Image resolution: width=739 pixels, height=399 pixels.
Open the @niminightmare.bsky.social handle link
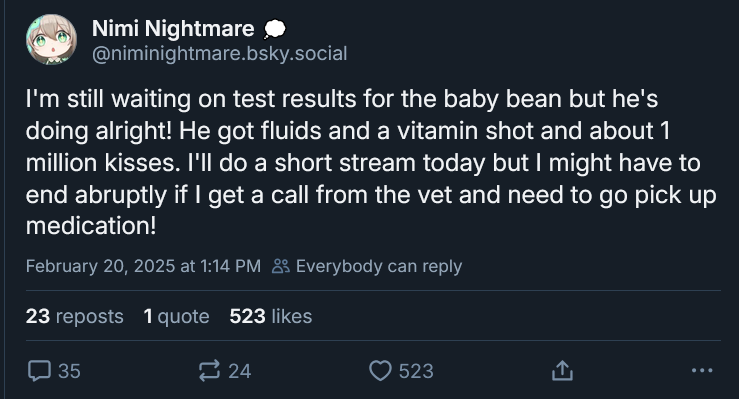click(x=220, y=54)
